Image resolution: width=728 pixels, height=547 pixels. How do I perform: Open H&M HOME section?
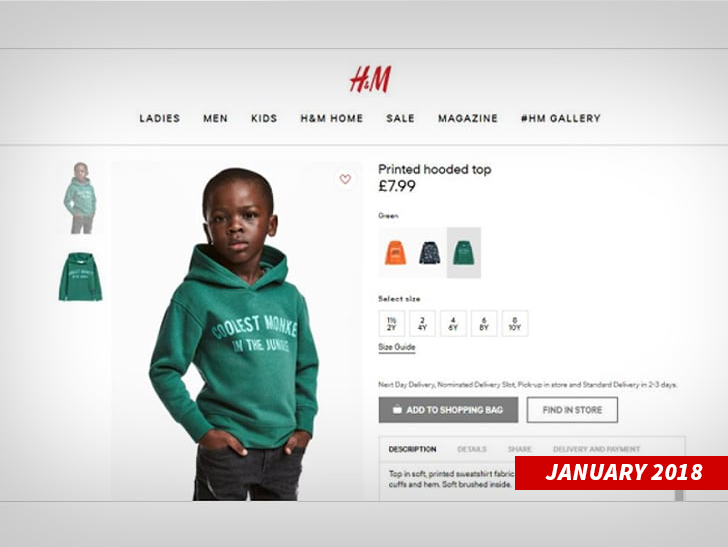332,118
